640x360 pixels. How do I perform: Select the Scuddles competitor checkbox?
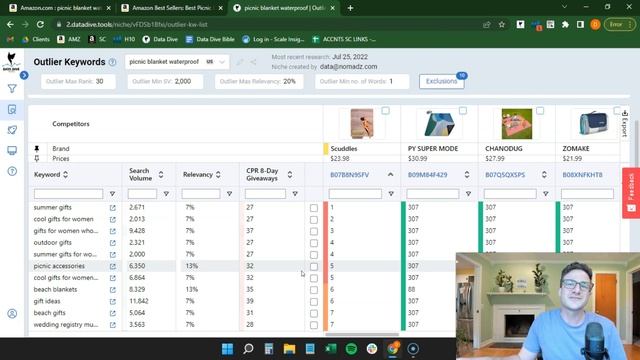[x=385, y=111]
